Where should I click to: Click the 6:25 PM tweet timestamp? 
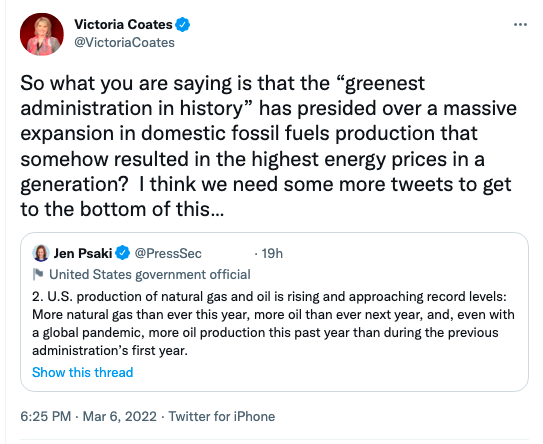(45, 416)
